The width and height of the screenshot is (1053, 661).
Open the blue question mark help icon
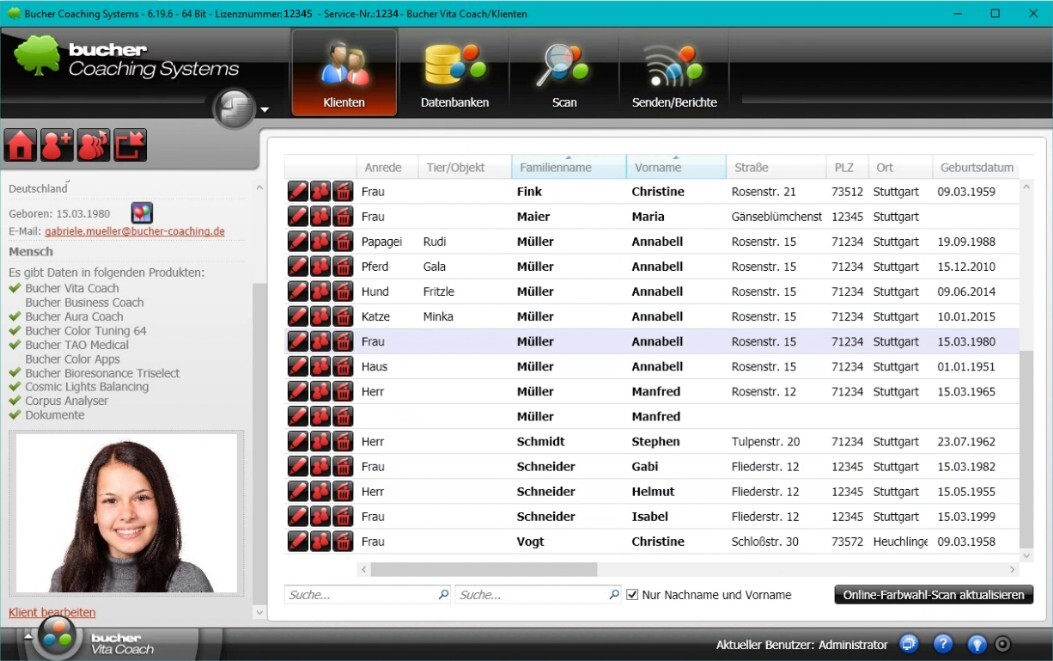(942, 645)
